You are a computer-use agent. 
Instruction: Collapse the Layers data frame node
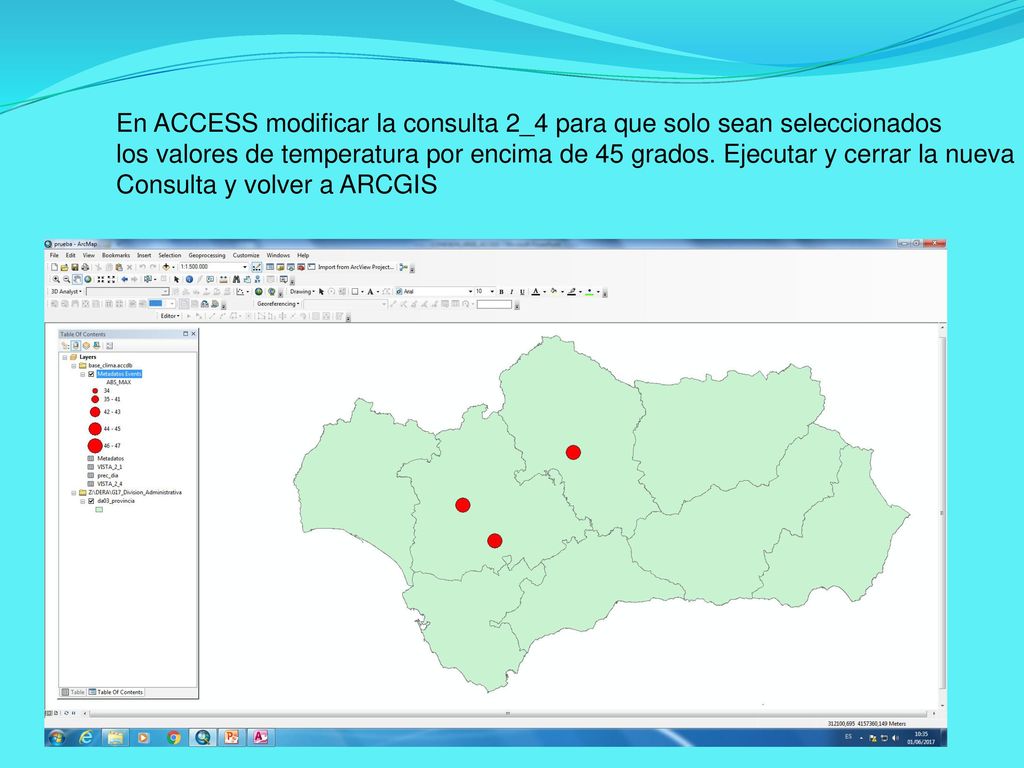pyautogui.click(x=65, y=357)
